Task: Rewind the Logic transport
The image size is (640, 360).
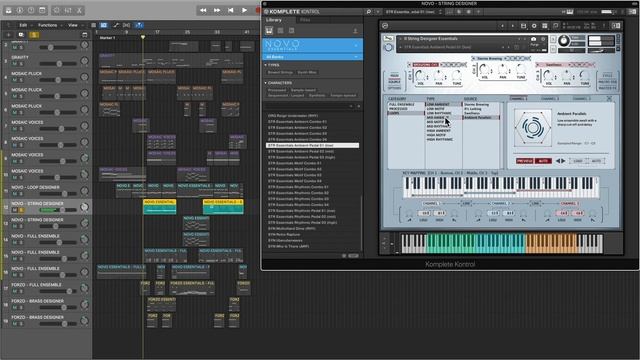Action: [203, 10]
